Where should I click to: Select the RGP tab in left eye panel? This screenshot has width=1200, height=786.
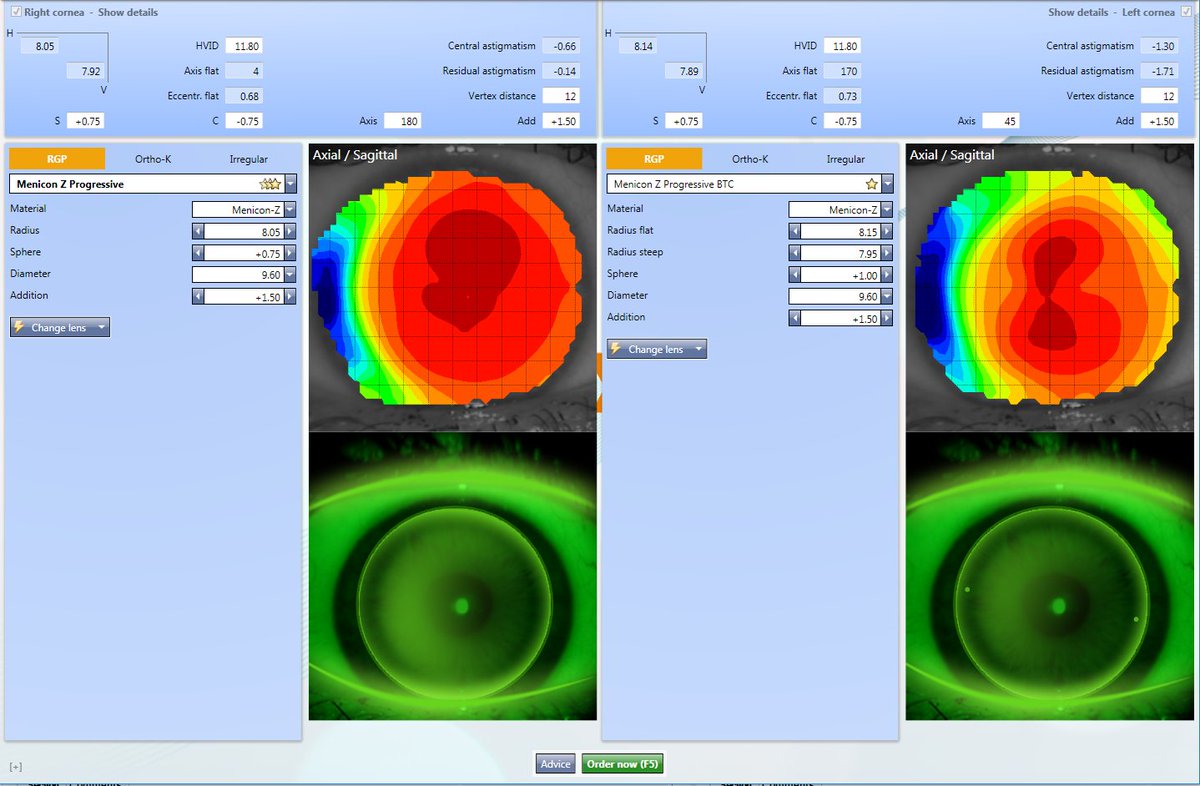click(x=654, y=159)
